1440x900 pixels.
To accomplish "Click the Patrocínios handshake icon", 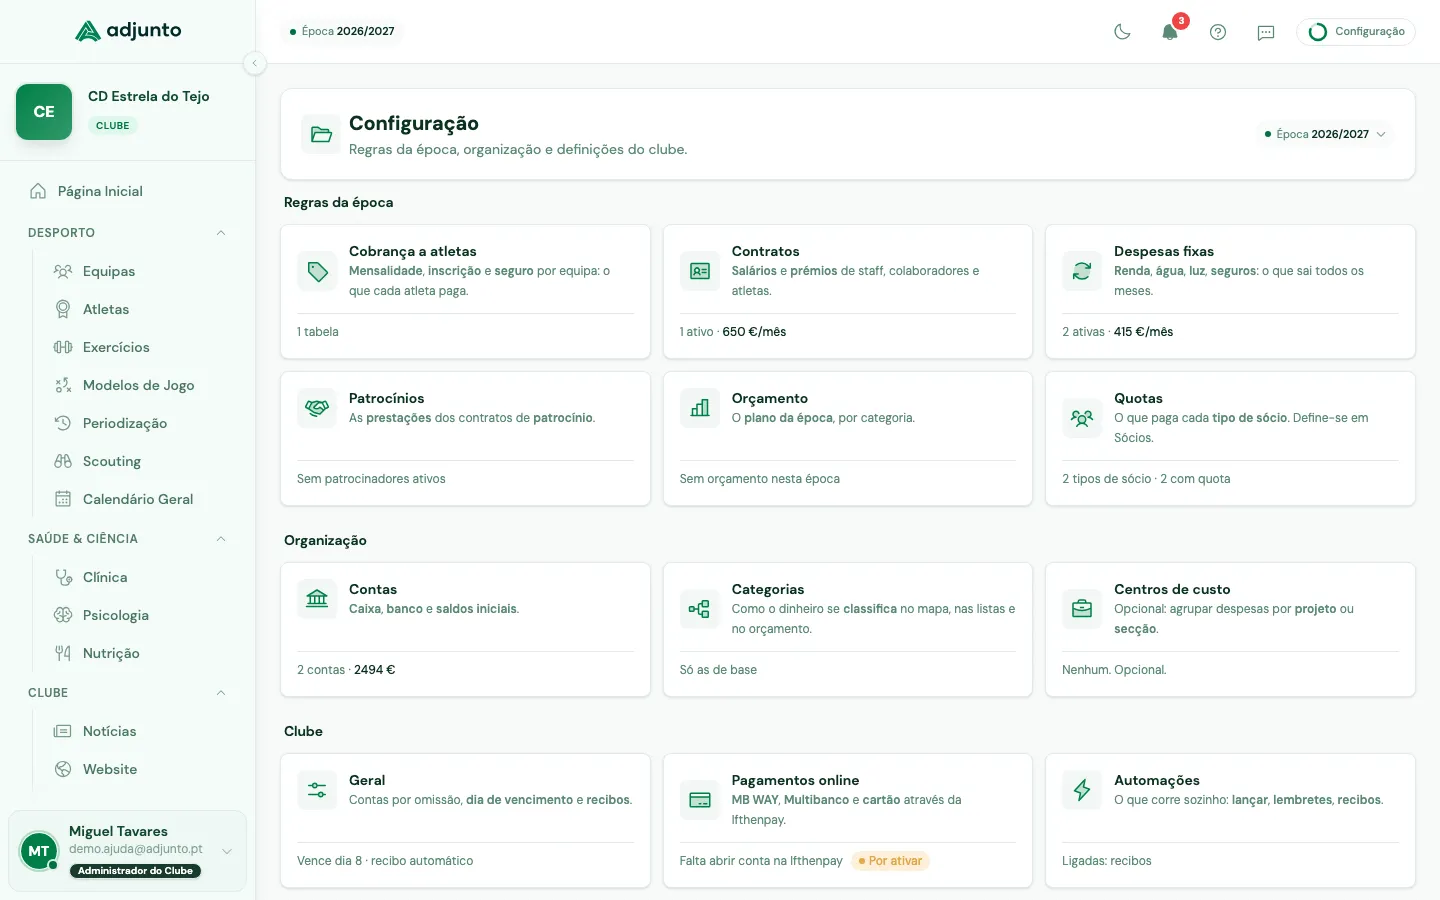I will (317, 408).
